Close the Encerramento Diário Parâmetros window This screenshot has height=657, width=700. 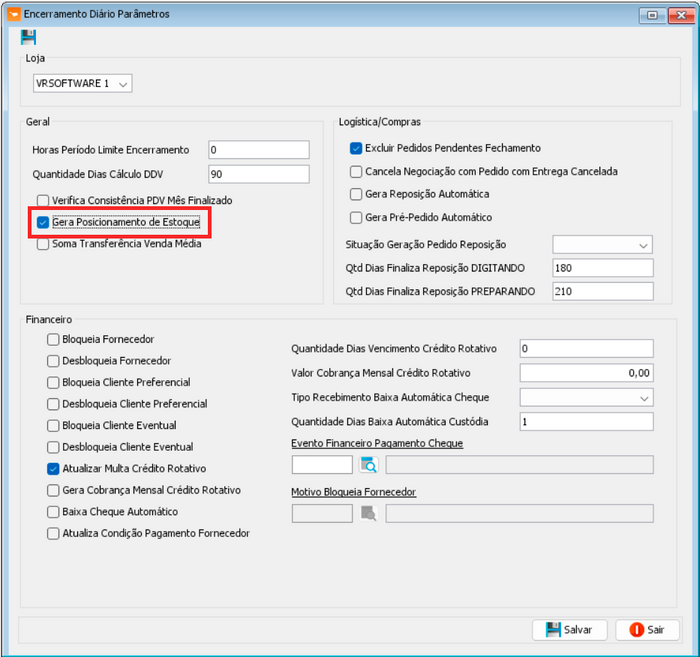680,15
